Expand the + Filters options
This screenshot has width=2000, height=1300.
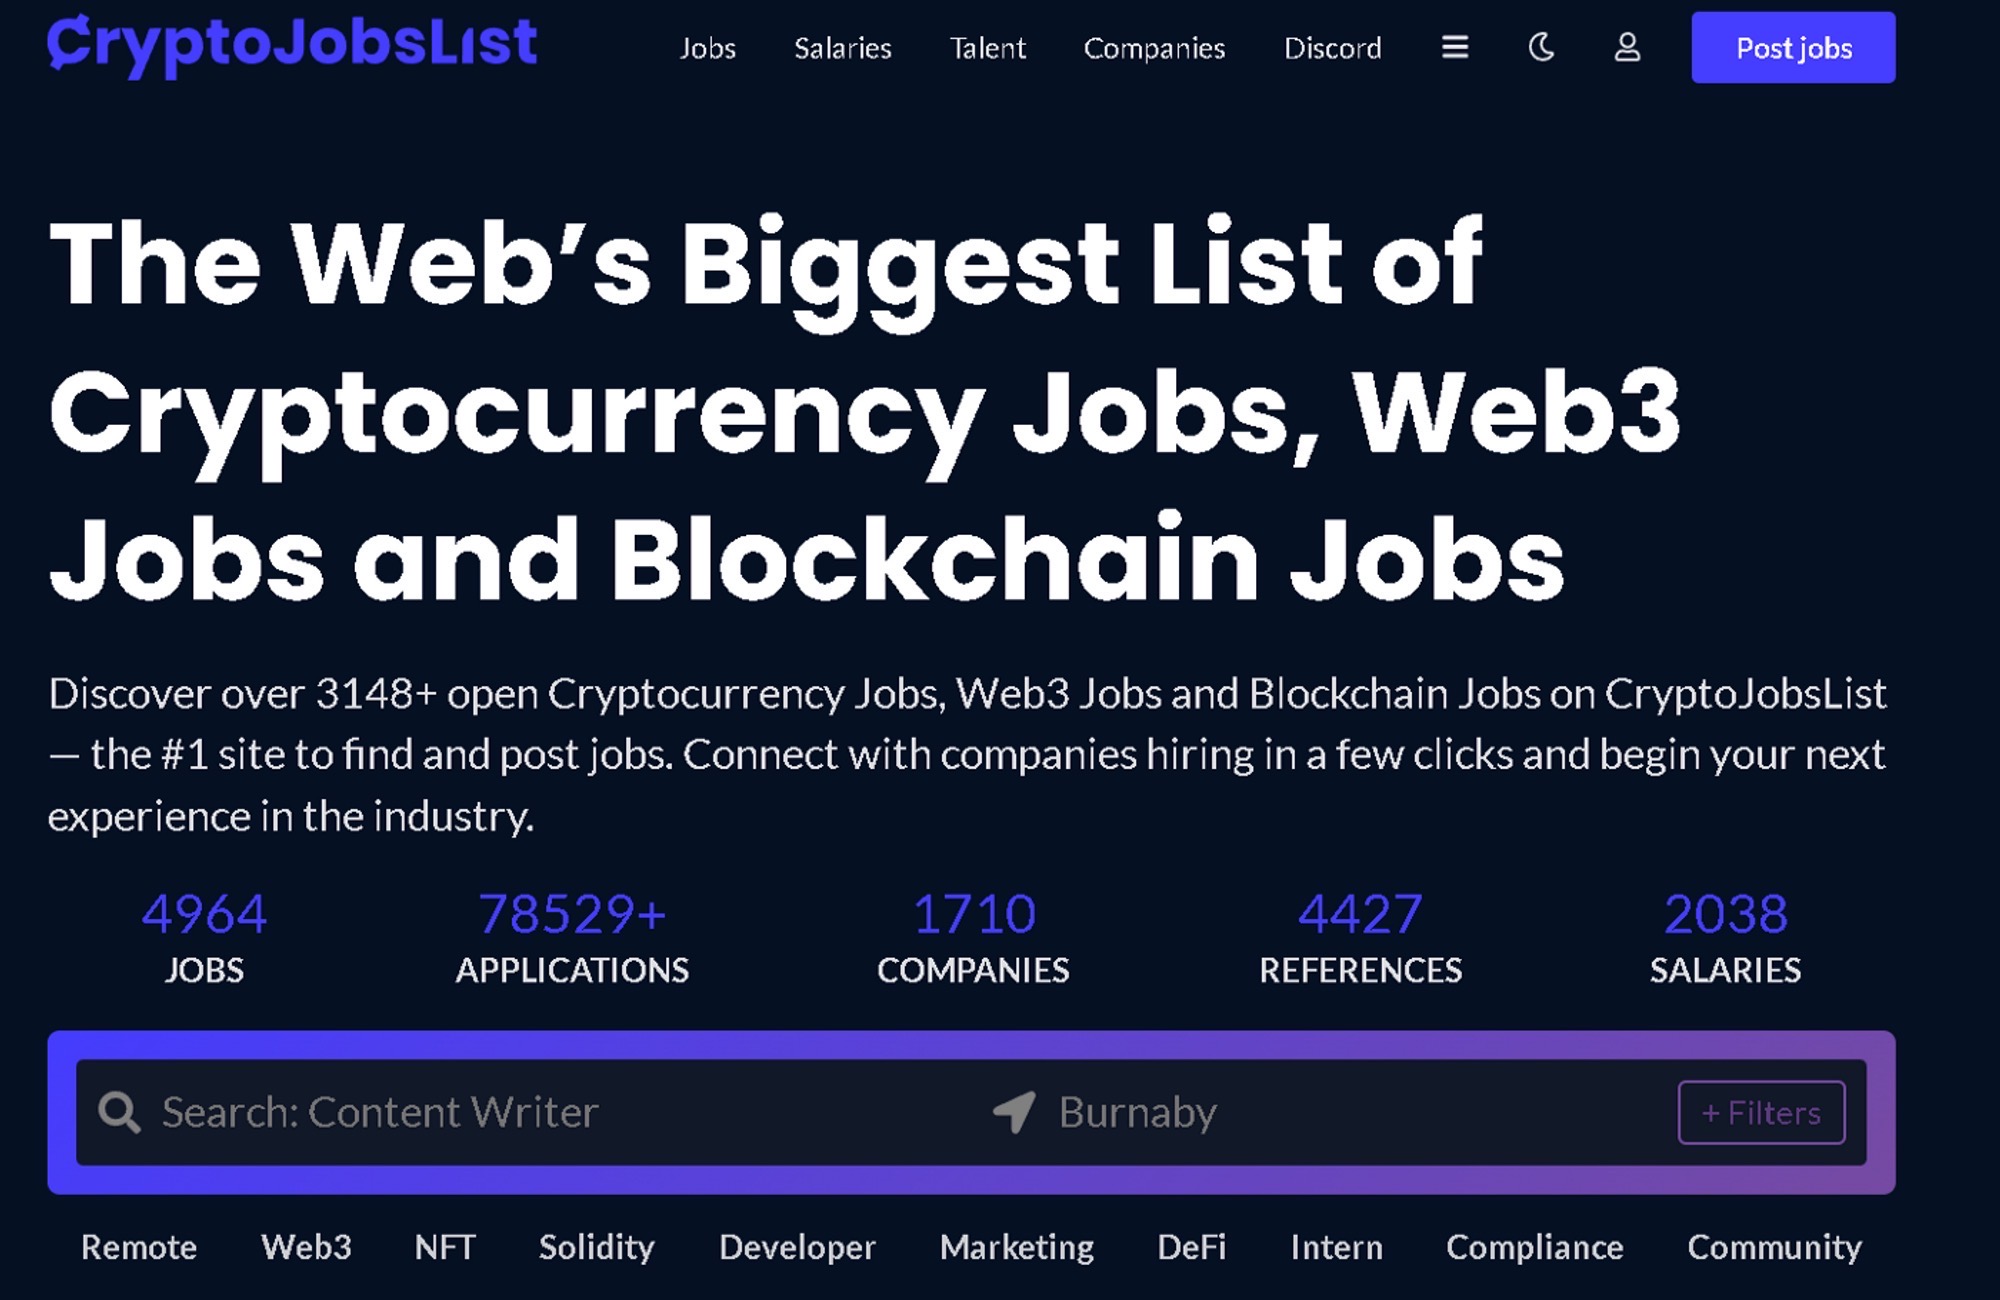(1761, 1112)
